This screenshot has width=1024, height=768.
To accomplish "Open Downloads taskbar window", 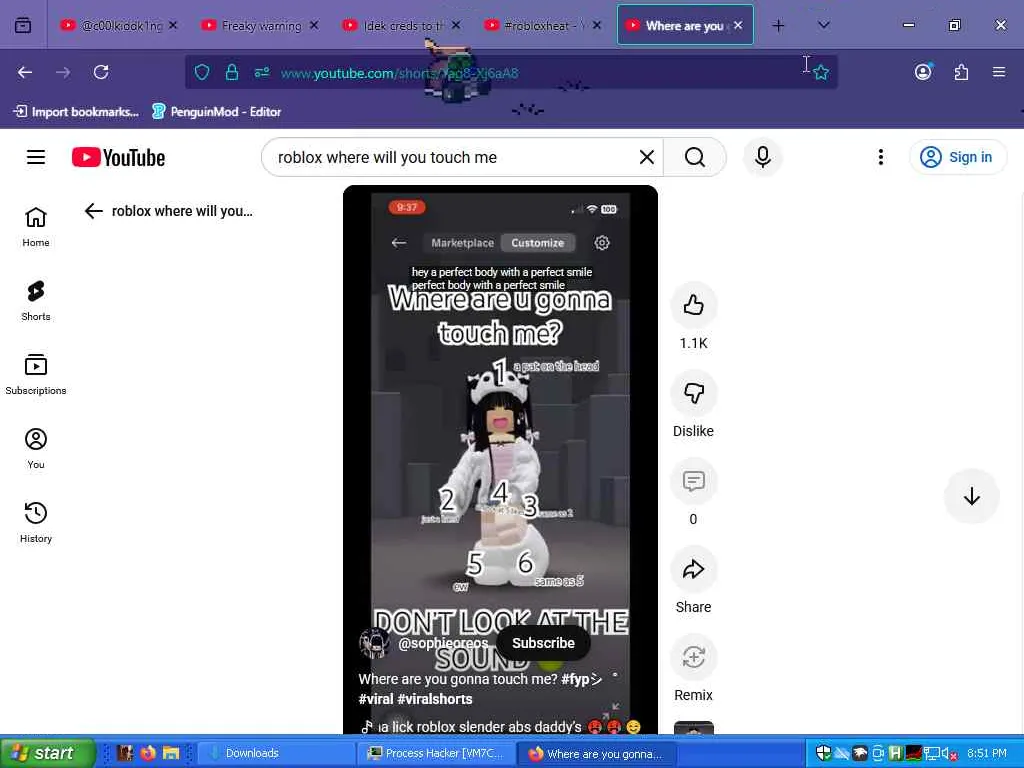I will (x=275, y=753).
